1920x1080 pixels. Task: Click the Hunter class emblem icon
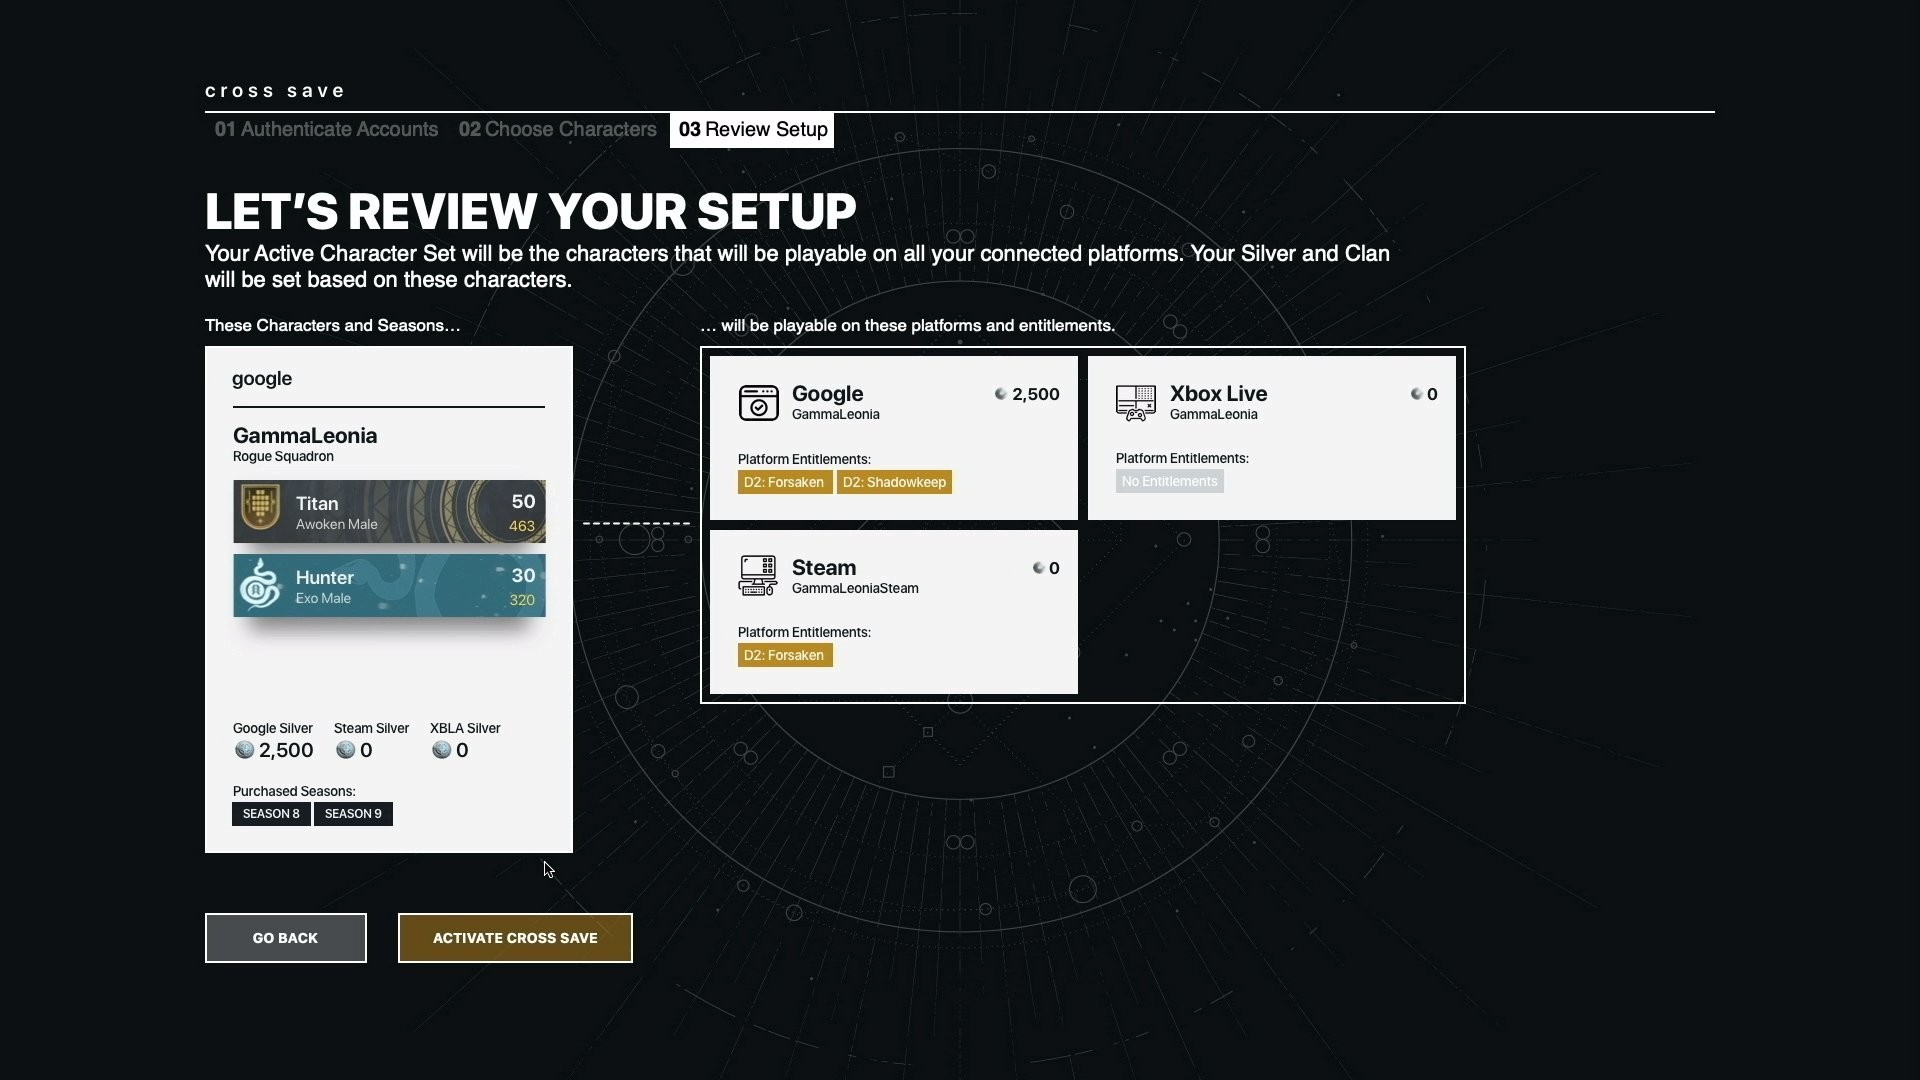(261, 585)
